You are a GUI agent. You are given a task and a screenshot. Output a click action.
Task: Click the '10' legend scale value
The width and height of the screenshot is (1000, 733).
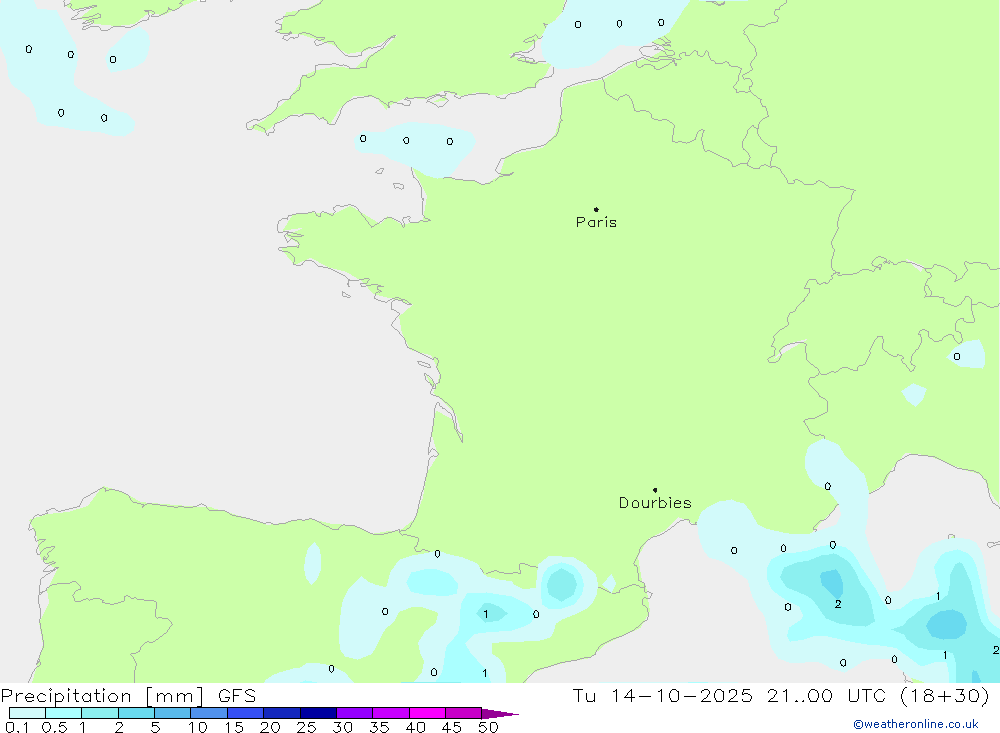click(x=198, y=727)
